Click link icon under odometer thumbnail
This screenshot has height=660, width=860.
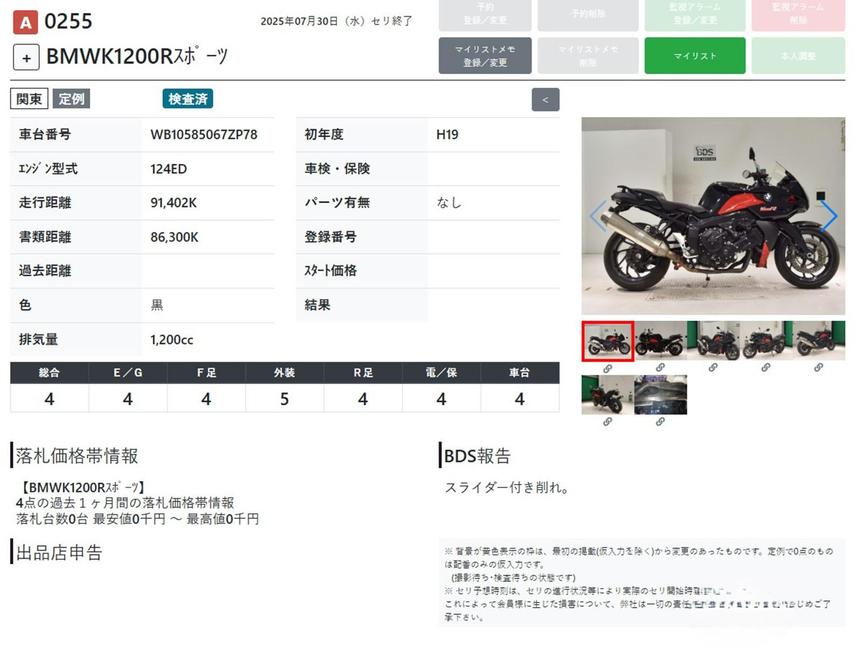660,422
